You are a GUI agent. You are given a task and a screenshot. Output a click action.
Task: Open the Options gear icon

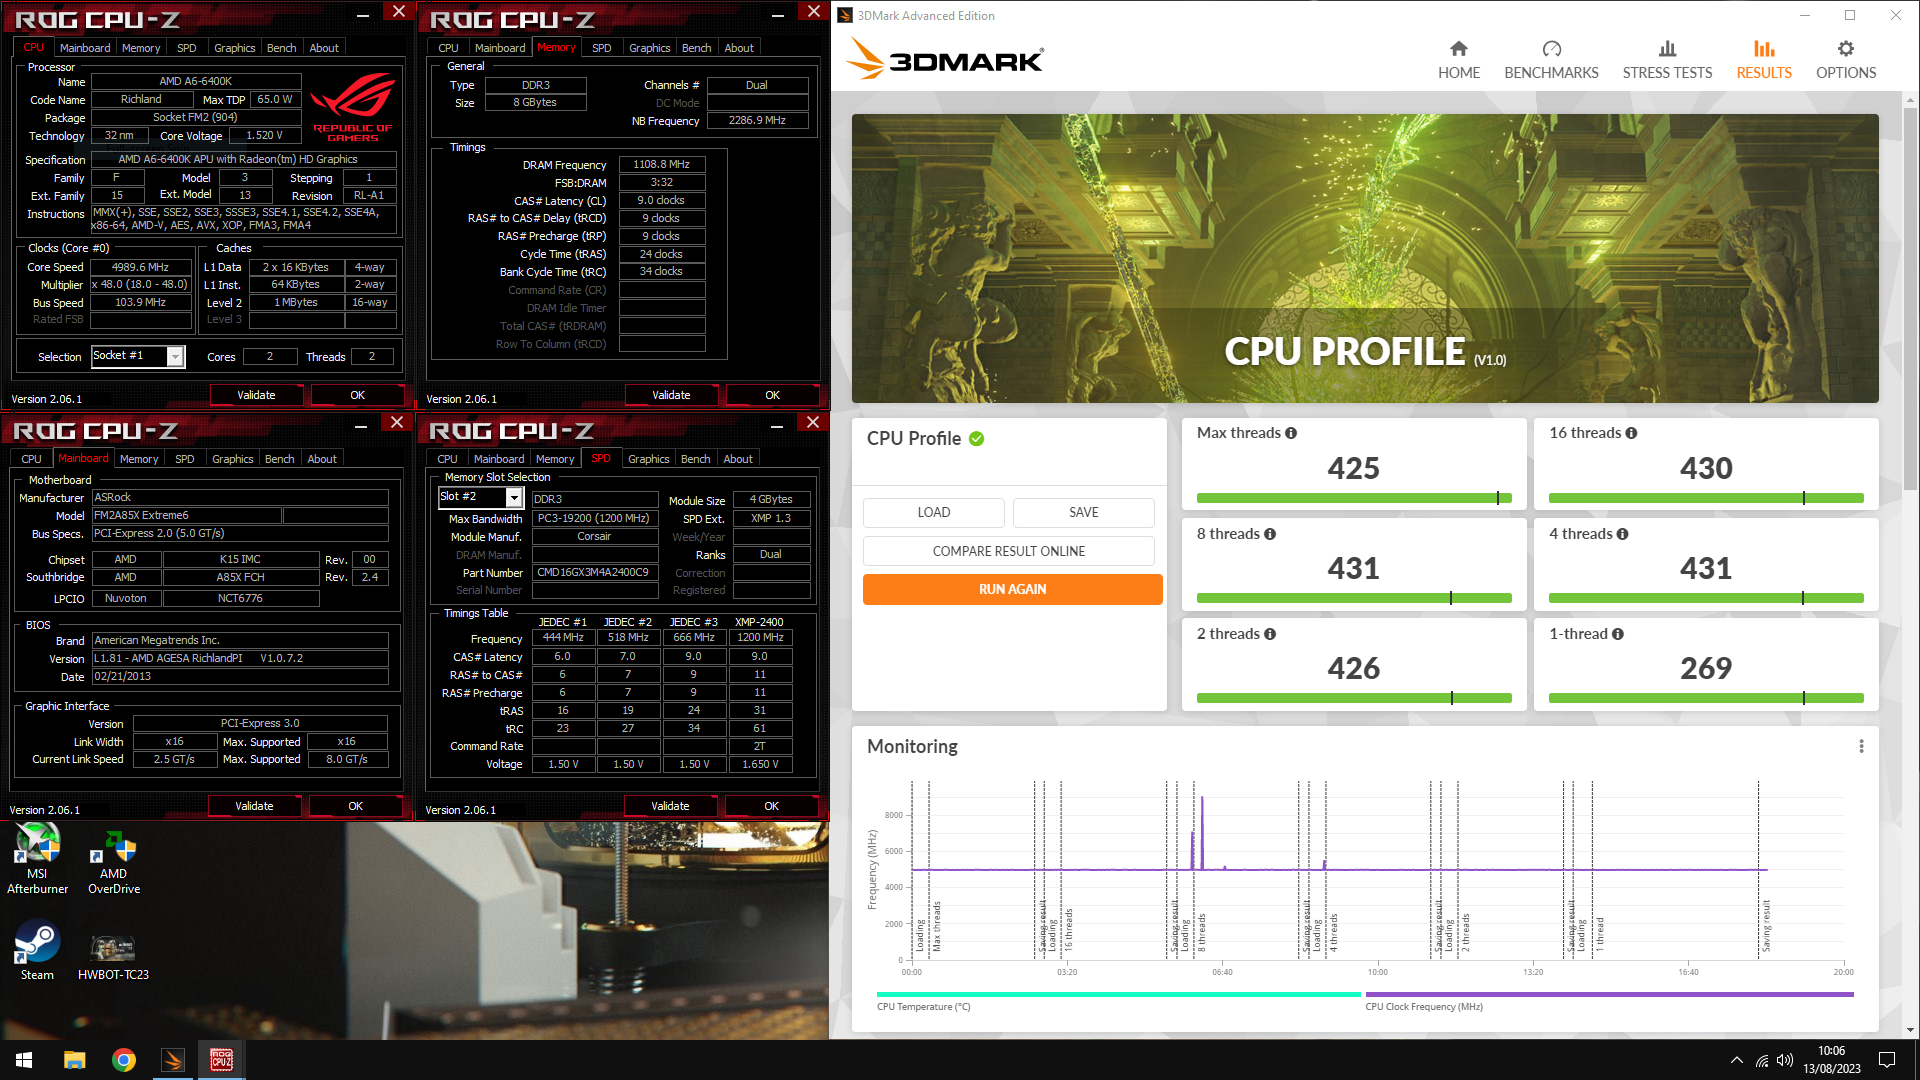pyautogui.click(x=1846, y=49)
